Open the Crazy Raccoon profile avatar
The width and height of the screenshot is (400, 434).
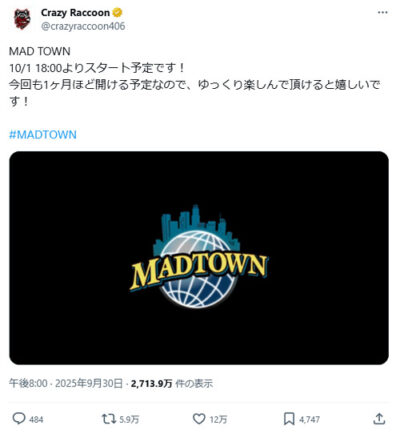click(22, 19)
